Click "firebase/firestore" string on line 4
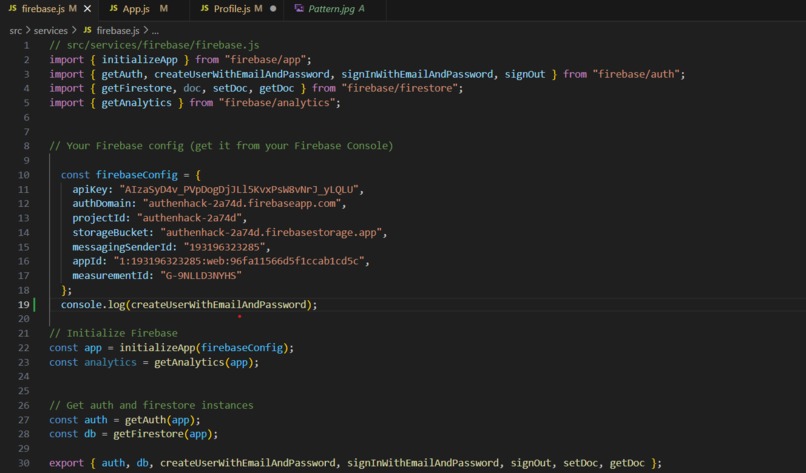Image resolution: width=806 pixels, height=473 pixels. tap(399, 88)
